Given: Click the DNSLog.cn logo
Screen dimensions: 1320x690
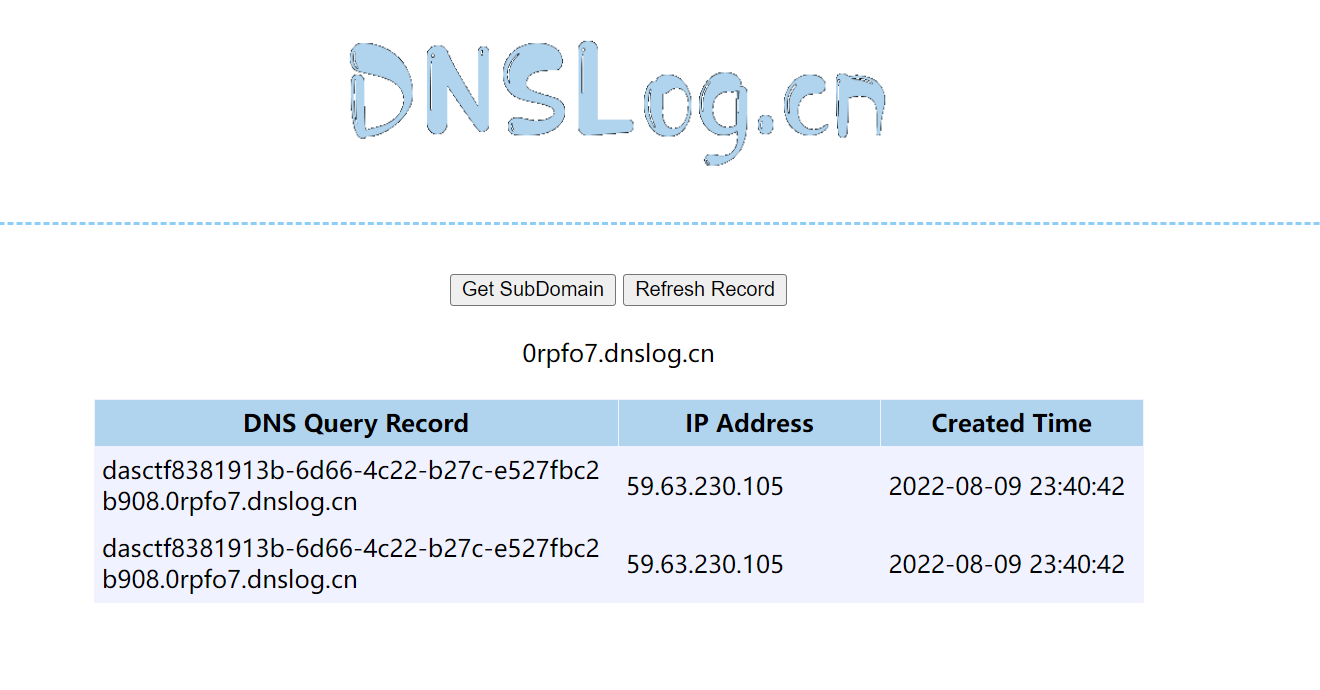Looking at the screenshot, I should (x=617, y=102).
